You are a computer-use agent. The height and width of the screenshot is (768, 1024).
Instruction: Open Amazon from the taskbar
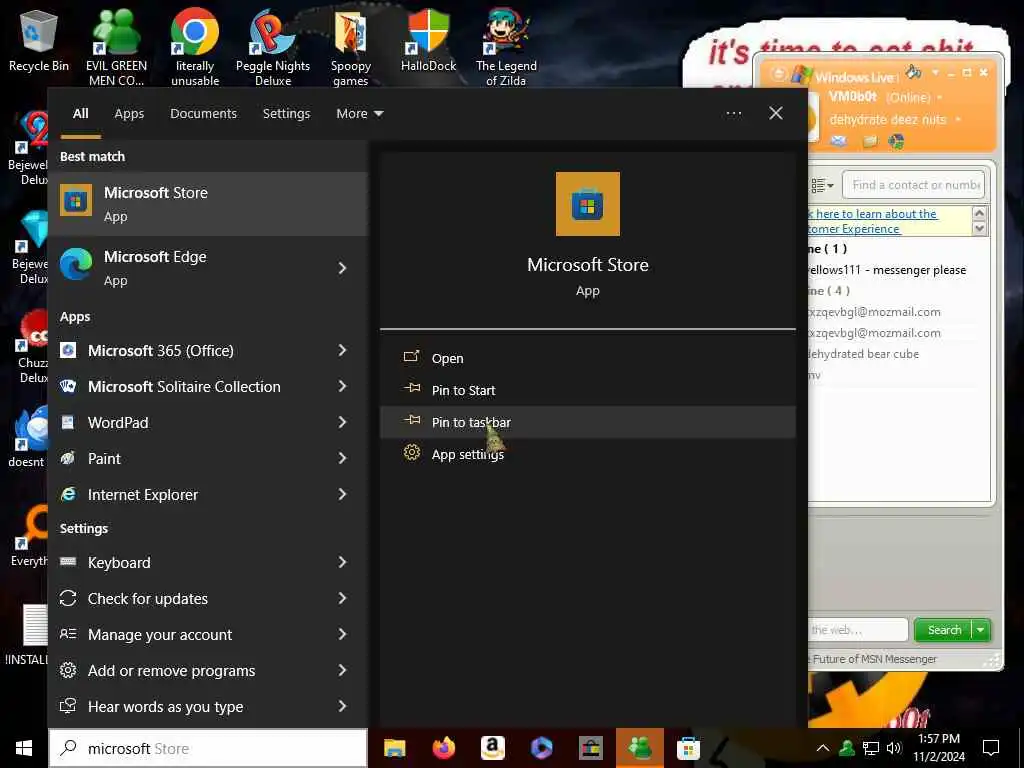click(x=493, y=748)
